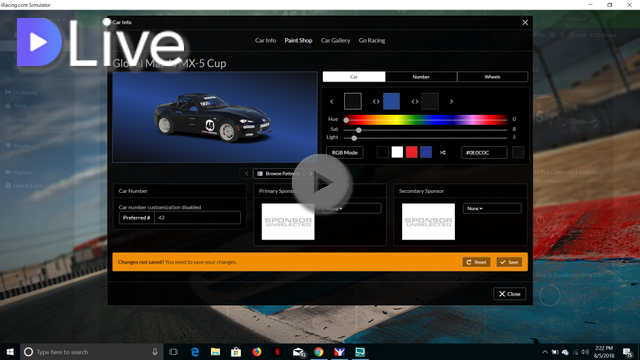Open the Primary Sponsor dropdown
The image size is (640, 360).
[352, 208]
